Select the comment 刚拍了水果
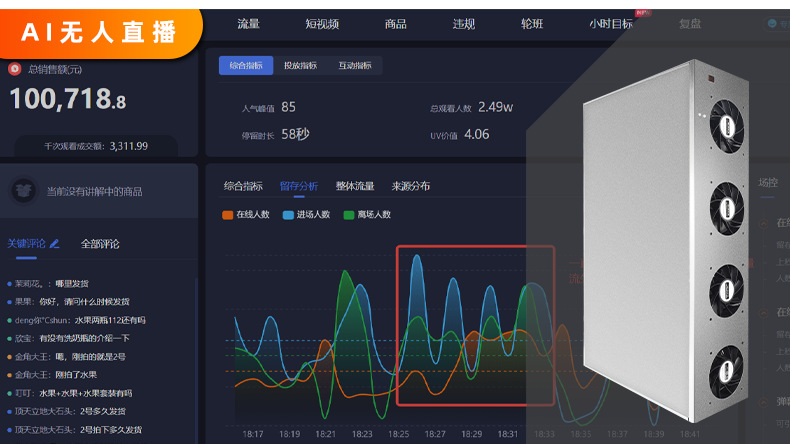790x444 pixels. click(x=76, y=375)
